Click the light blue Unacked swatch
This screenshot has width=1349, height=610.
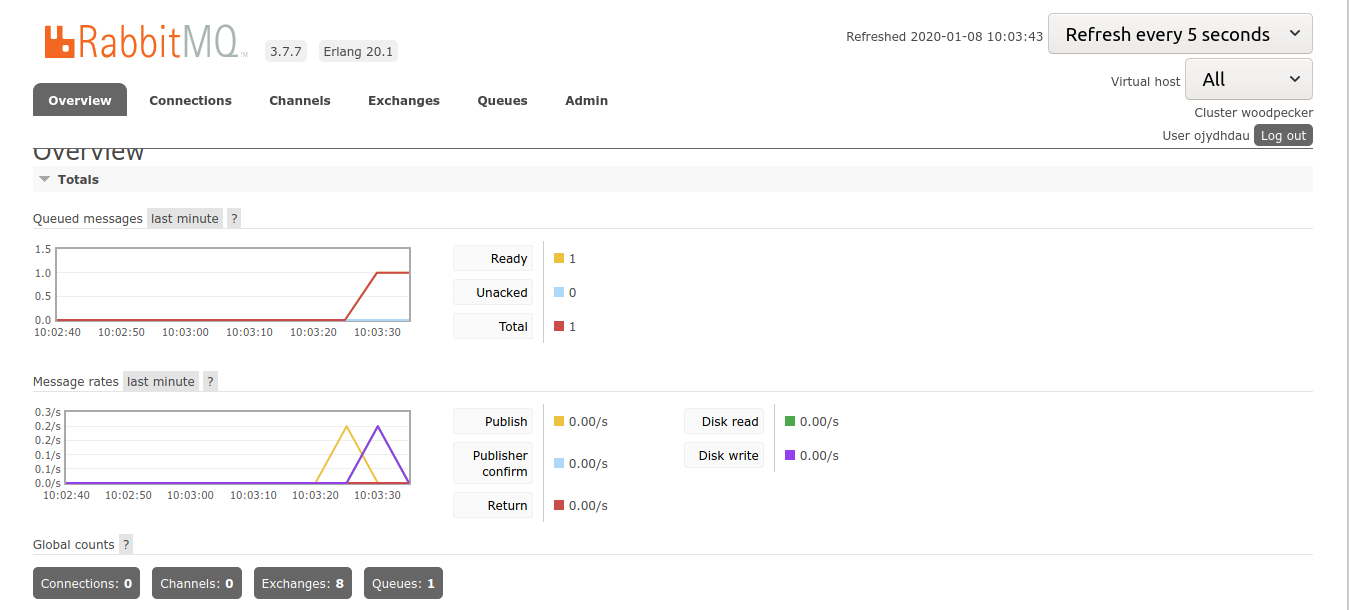click(559, 292)
